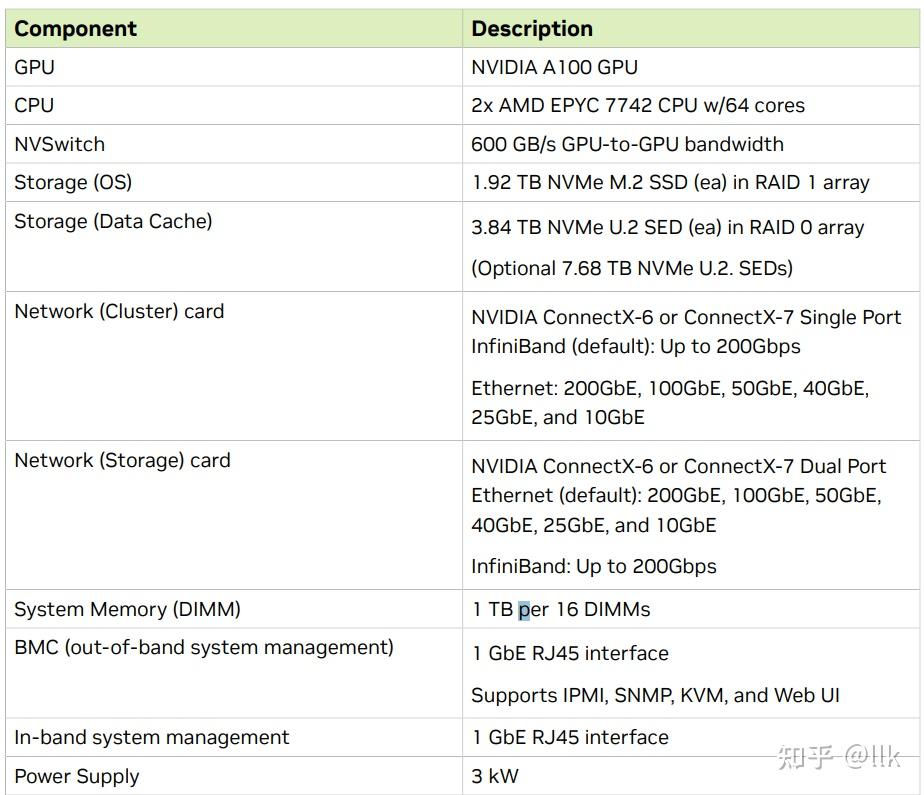The height and width of the screenshot is (795, 924).
Task: Select the Power Supply cell
Action: [234, 776]
